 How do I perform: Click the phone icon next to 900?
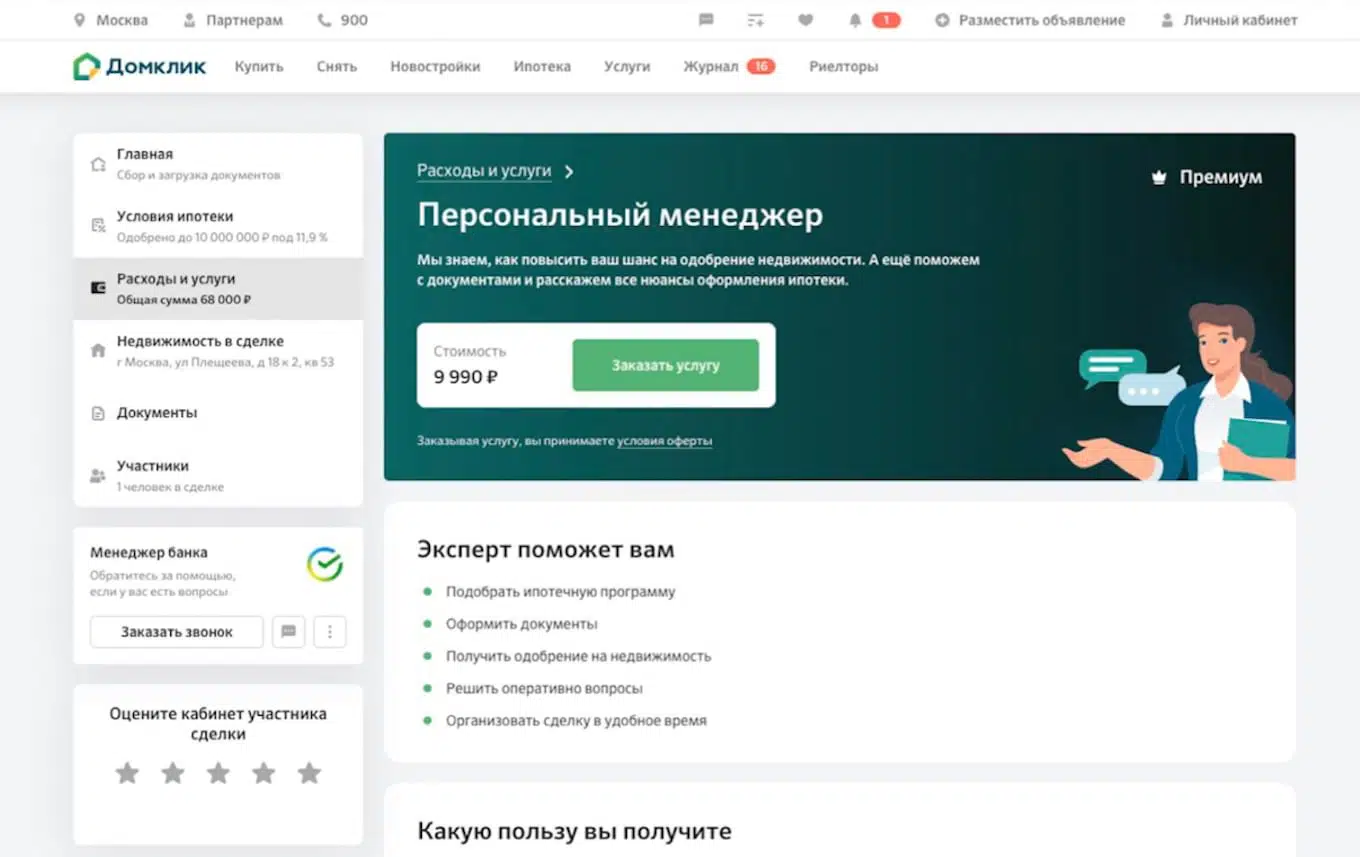coord(323,20)
